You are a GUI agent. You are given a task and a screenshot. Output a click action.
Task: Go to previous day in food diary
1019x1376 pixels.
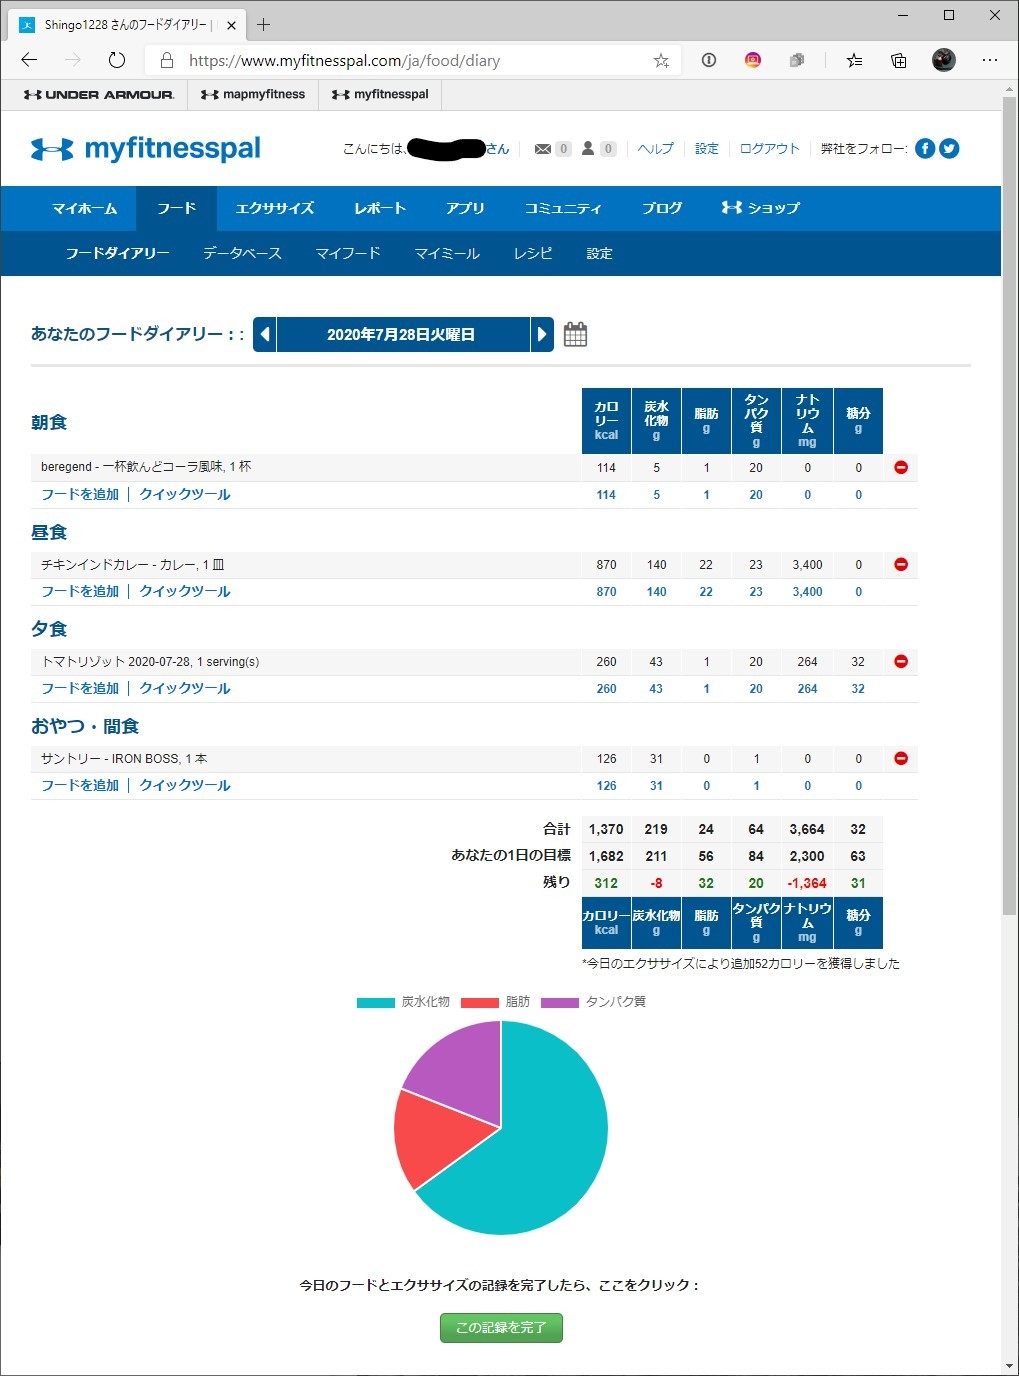point(265,334)
